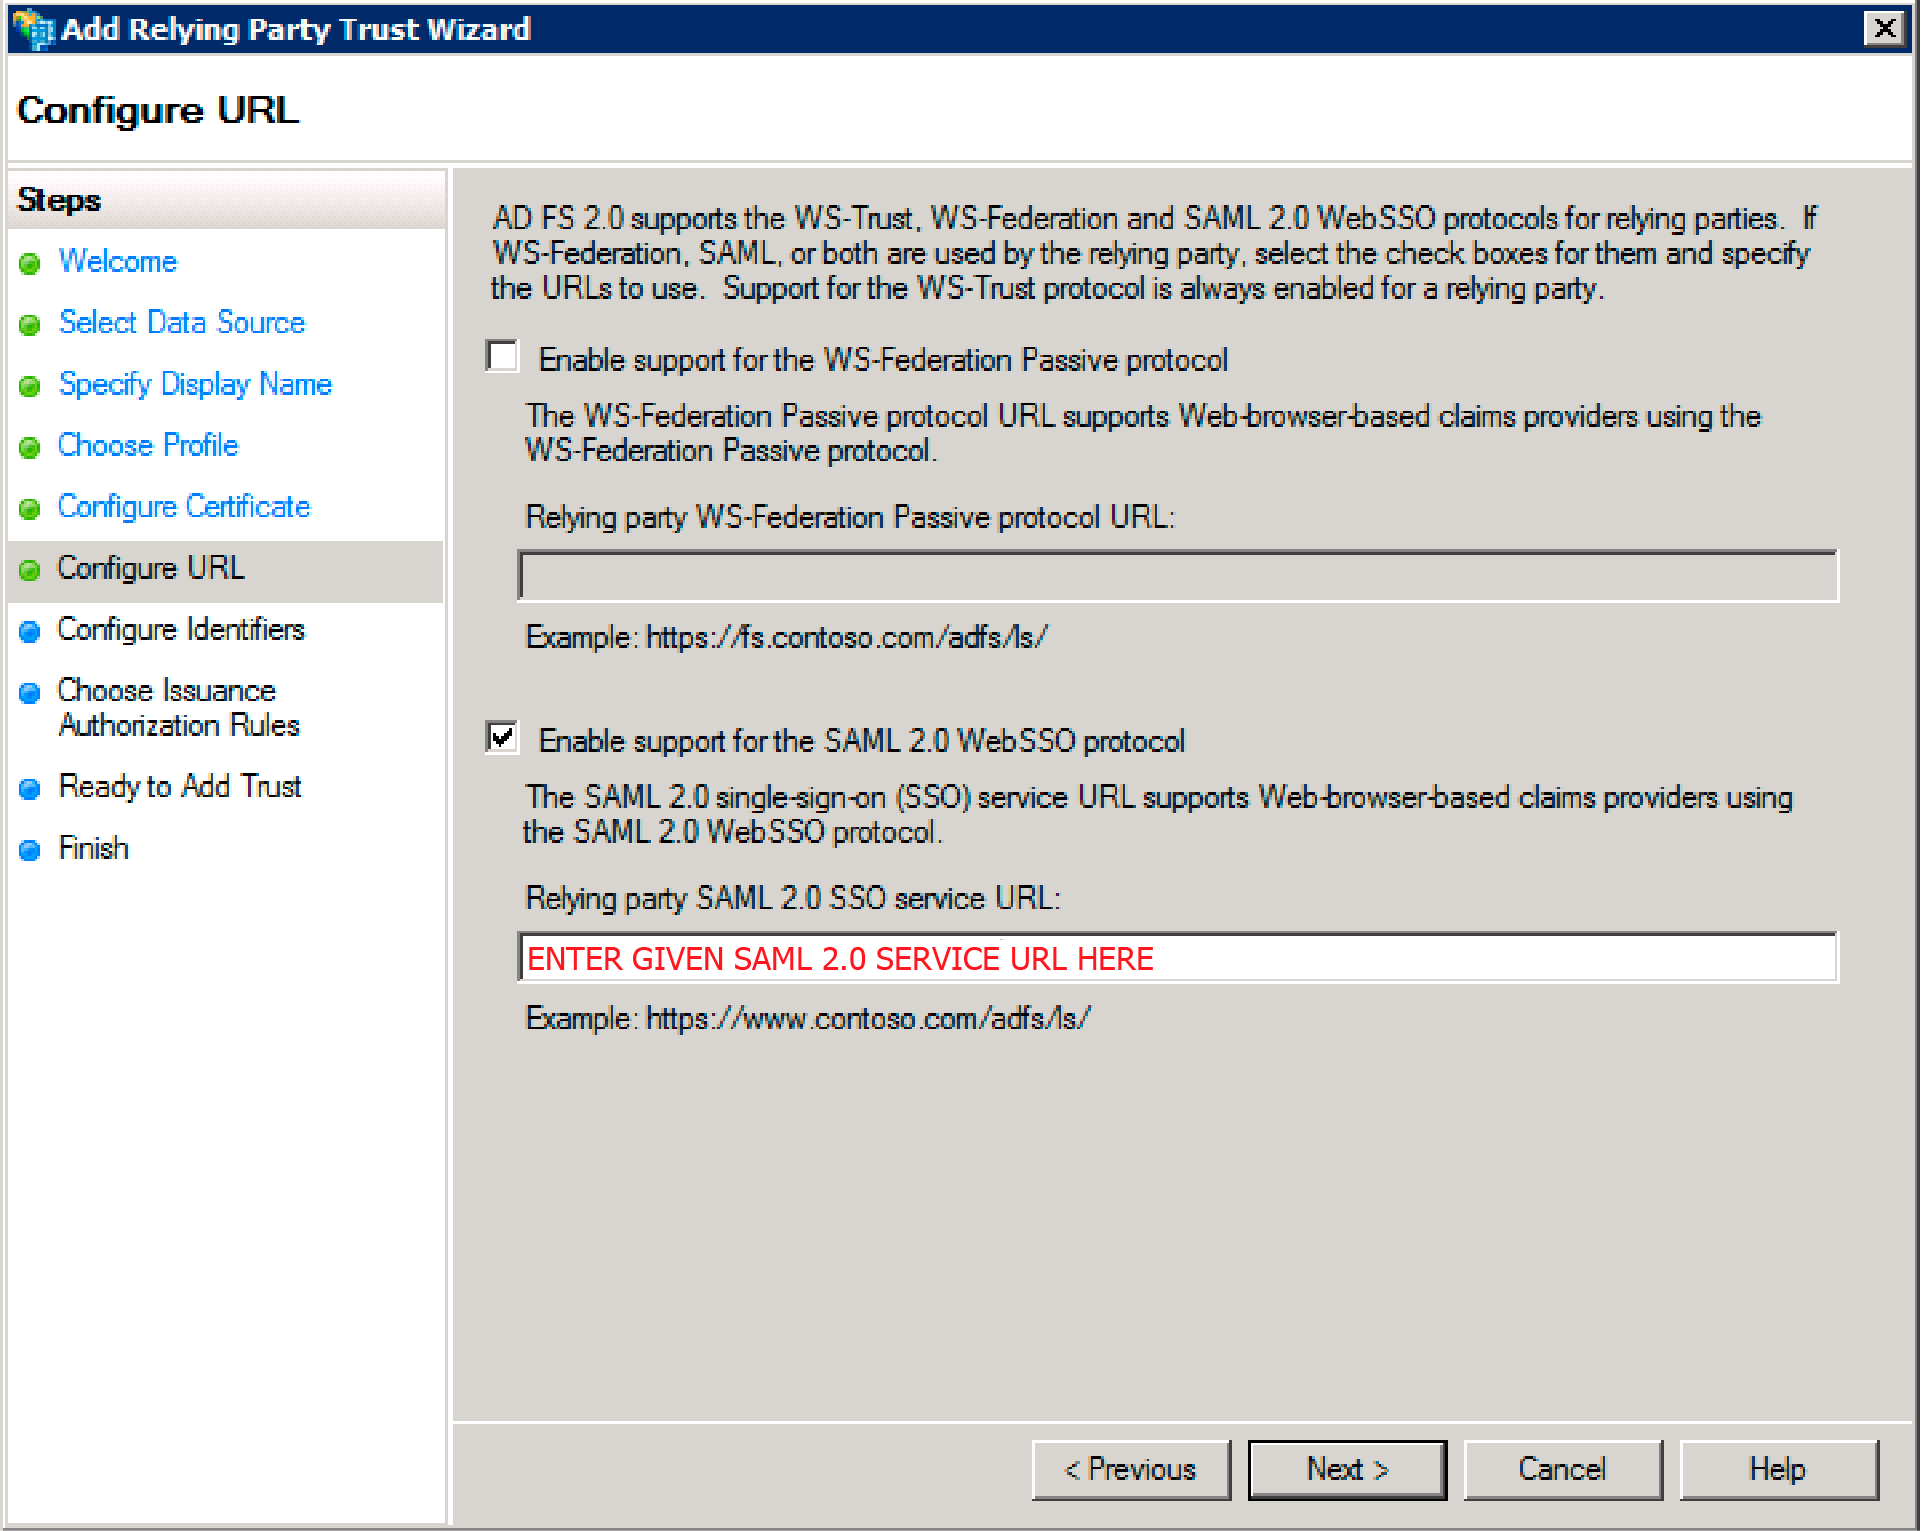
Task: Go to Specify Display Name step
Action: click(195, 385)
